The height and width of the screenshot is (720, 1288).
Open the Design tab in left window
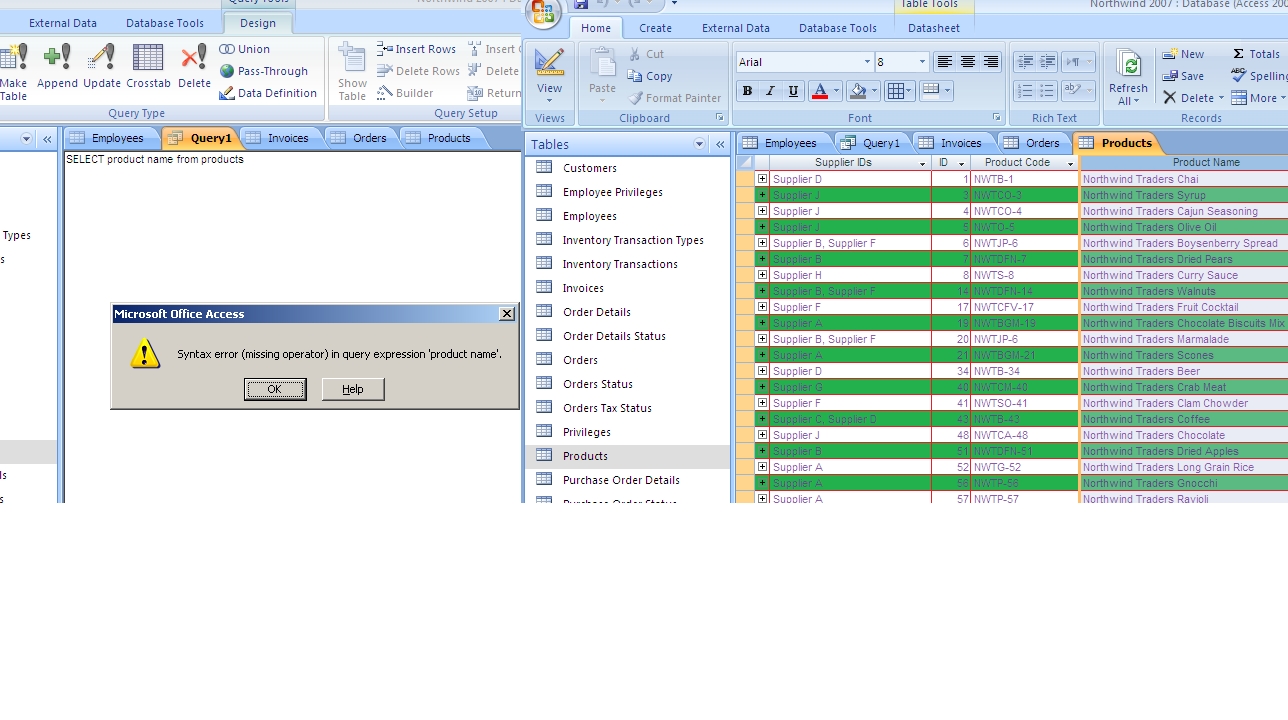point(258,23)
